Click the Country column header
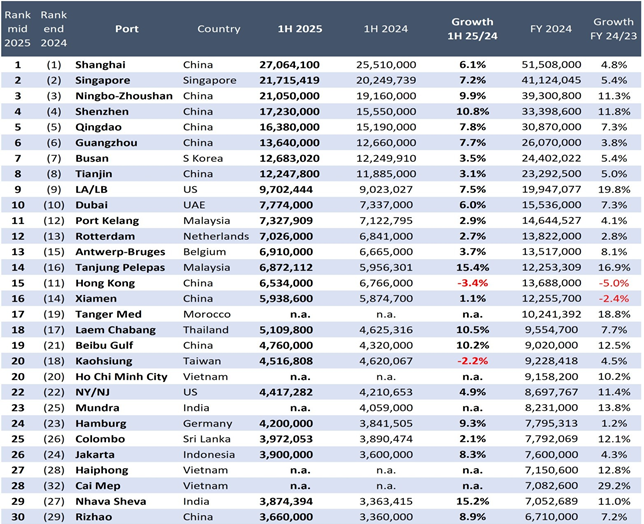Screen dimensions: 644x524 coord(218,29)
